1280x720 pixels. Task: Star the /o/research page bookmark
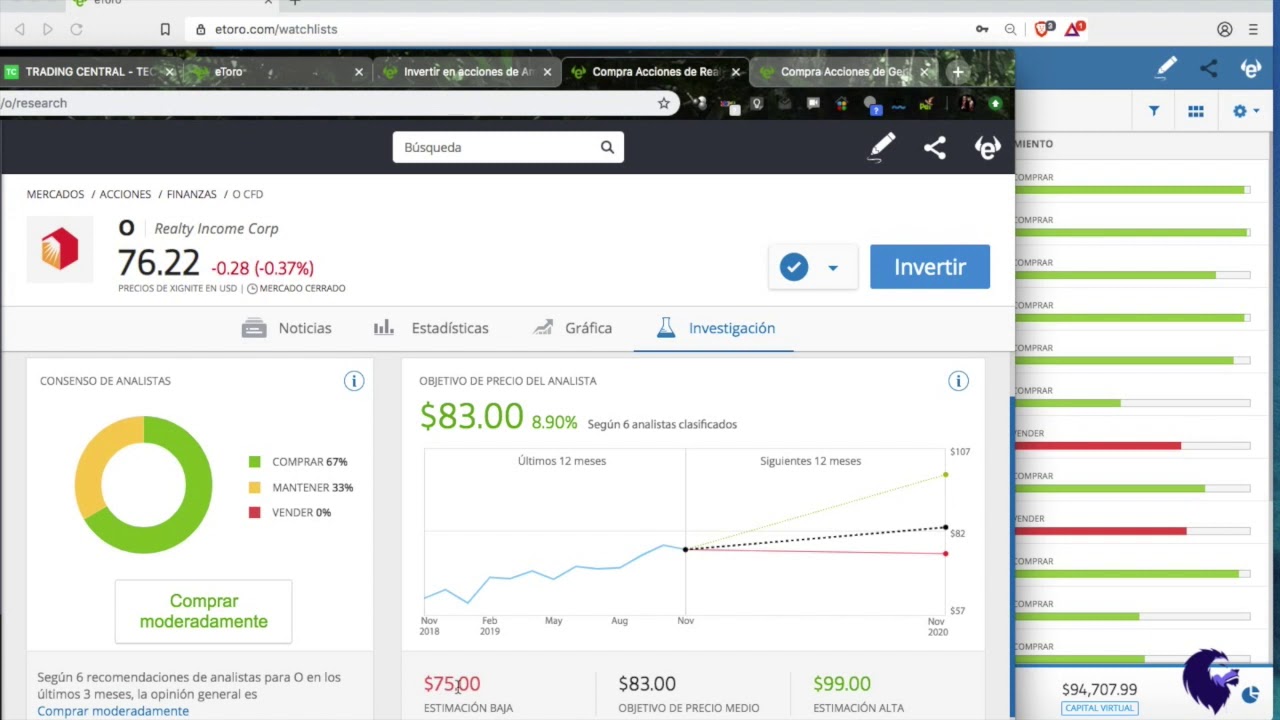pyautogui.click(x=663, y=103)
